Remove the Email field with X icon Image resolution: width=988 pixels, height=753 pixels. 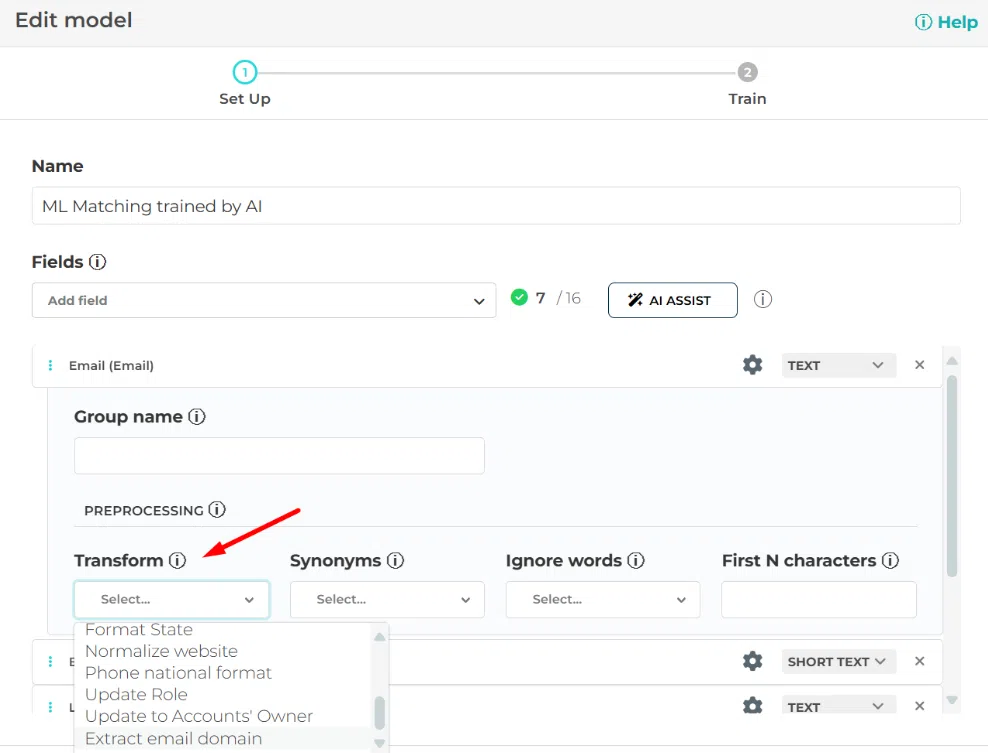[919, 365]
